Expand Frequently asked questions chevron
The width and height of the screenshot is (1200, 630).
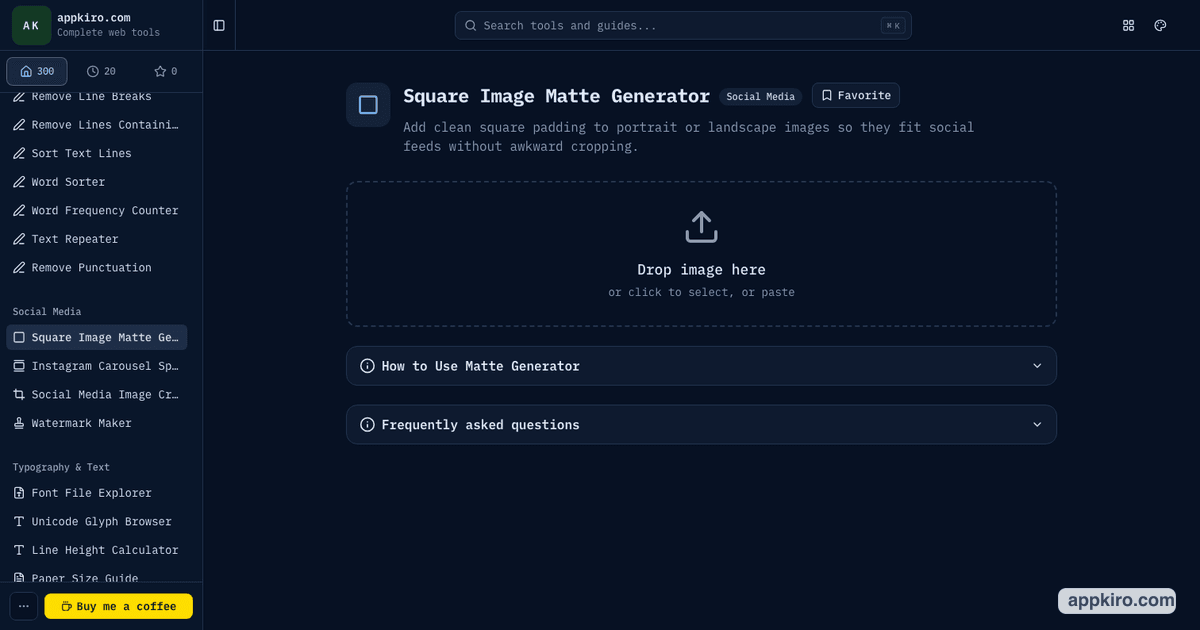coord(1037,425)
